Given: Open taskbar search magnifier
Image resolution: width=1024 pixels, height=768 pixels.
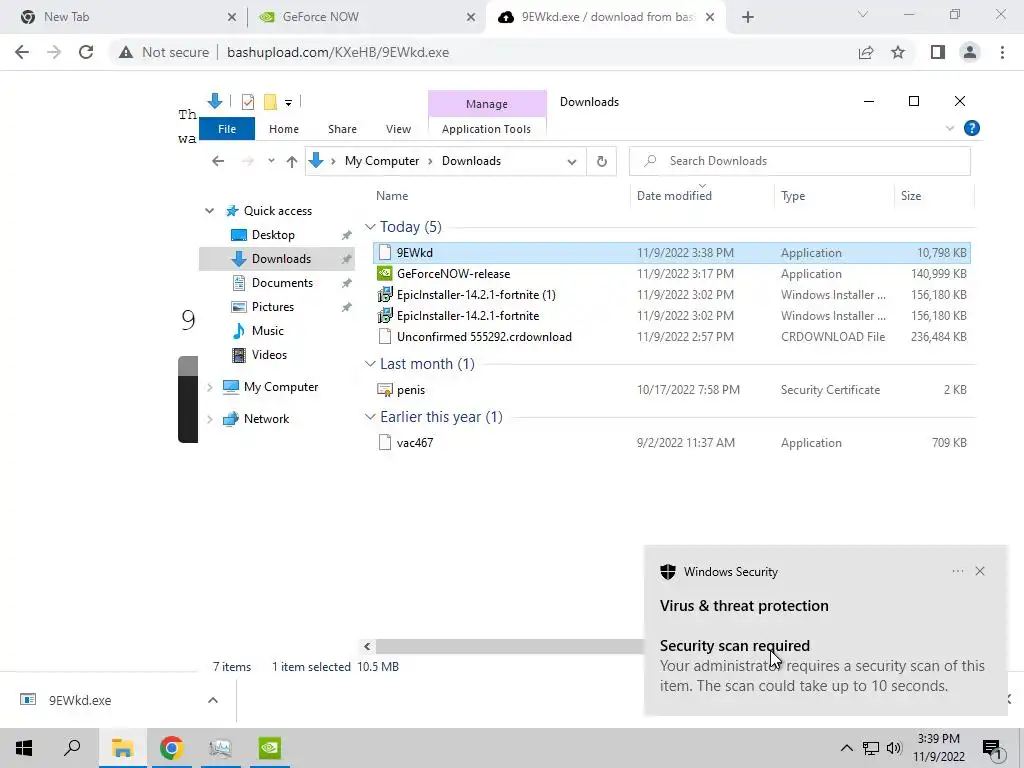Looking at the screenshot, I should click(x=72, y=748).
